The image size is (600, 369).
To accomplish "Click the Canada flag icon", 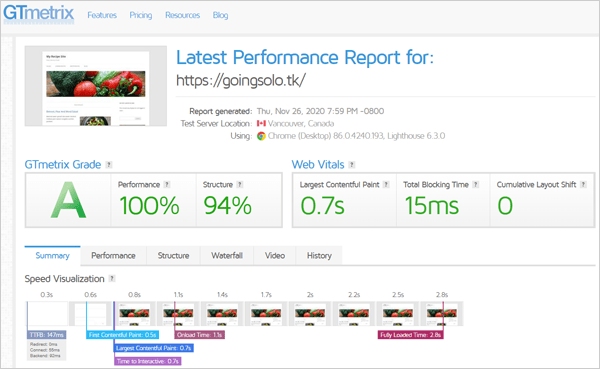I will pos(261,123).
